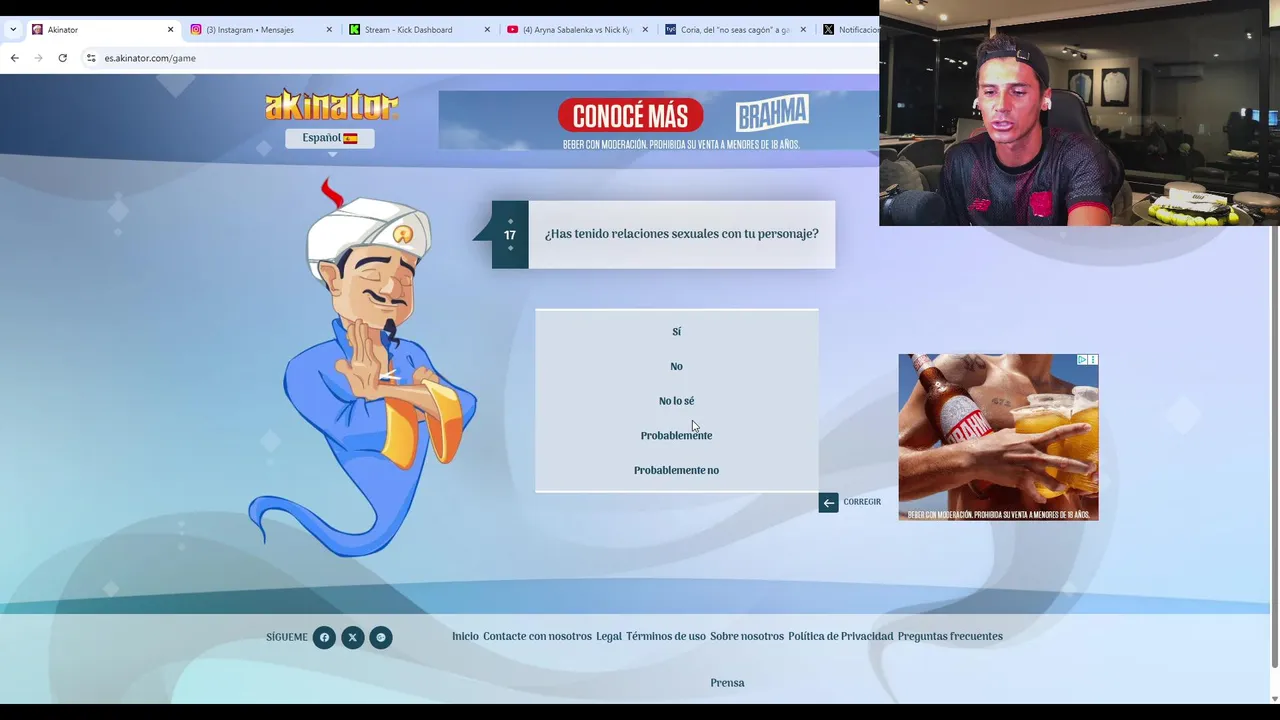Switch to the Coria article tab
Screen dimensions: 1280x720
735,30
